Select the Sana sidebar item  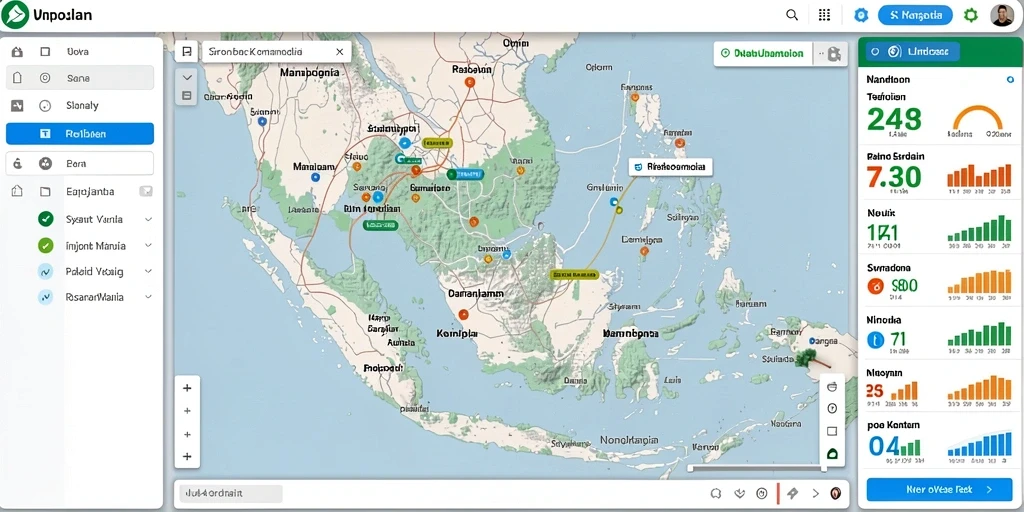80,78
